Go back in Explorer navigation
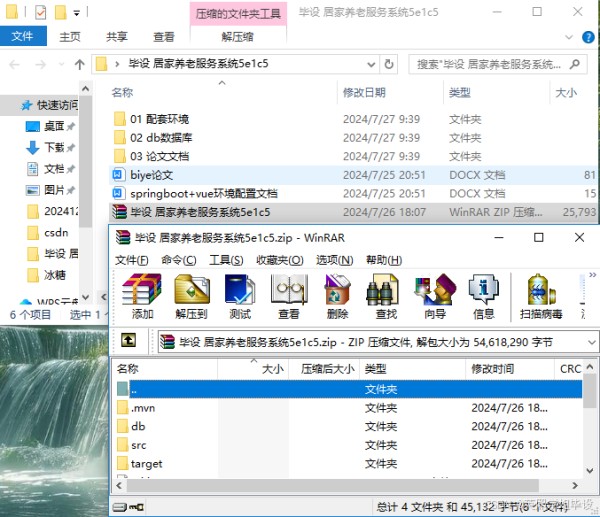The image size is (600, 517). [14, 64]
